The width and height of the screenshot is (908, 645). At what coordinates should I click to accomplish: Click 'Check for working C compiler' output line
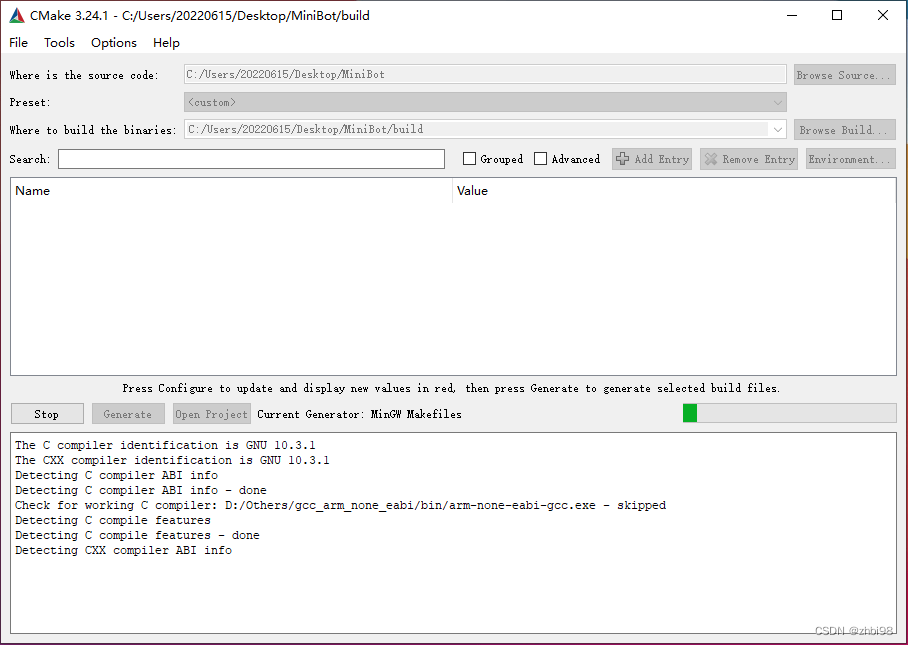click(x=340, y=505)
